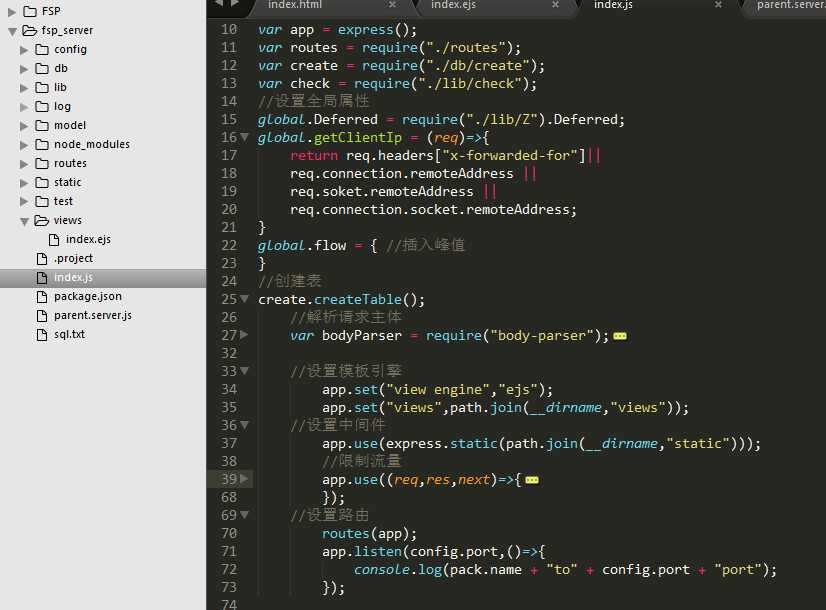Collapse the views folder arrow
Image resolution: width=826 pixels, height=610 pixels.
[24, 222]
